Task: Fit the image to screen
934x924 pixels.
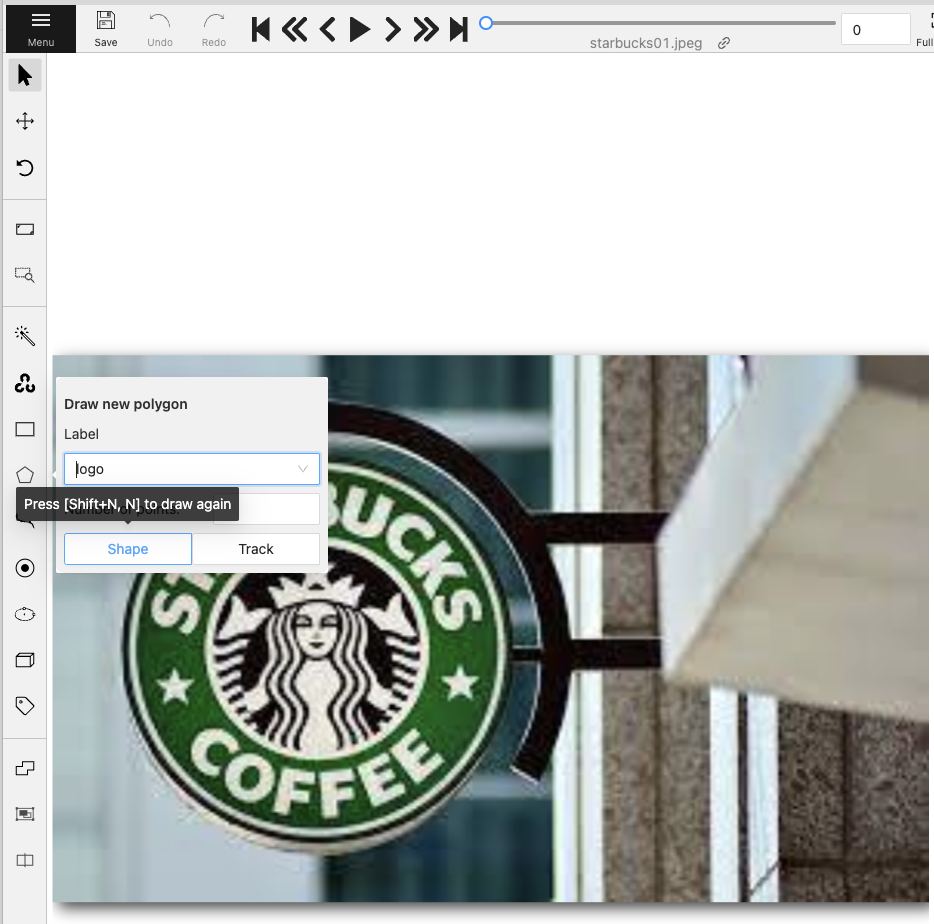Action: (25, 229)
